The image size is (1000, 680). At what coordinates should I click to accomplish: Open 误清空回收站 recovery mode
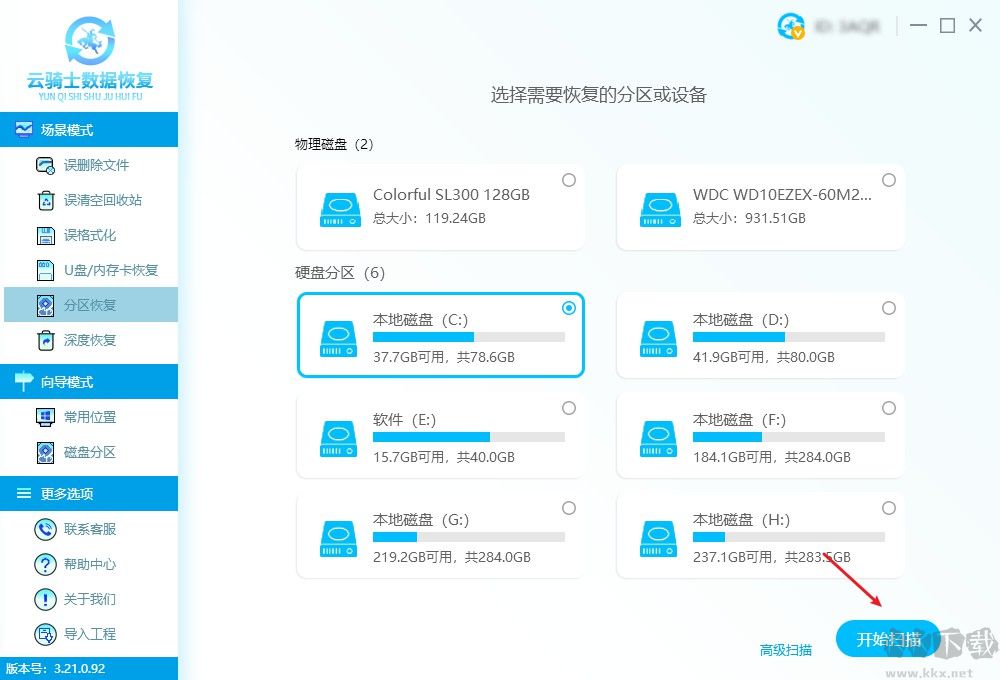coord(44,200)
